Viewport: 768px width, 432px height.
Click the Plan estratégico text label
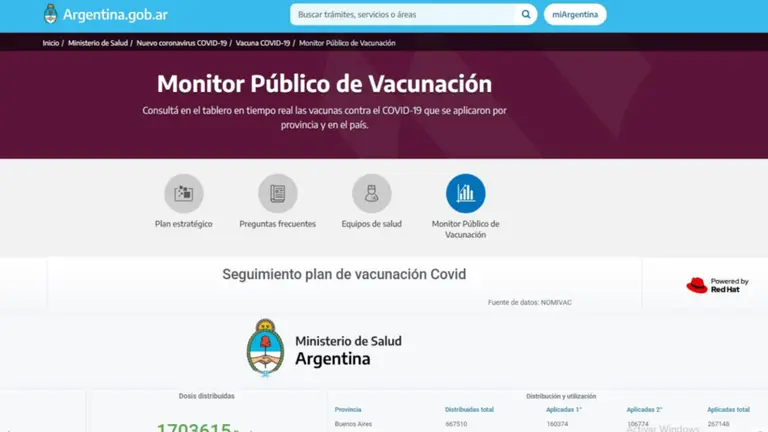coord(183,224)
